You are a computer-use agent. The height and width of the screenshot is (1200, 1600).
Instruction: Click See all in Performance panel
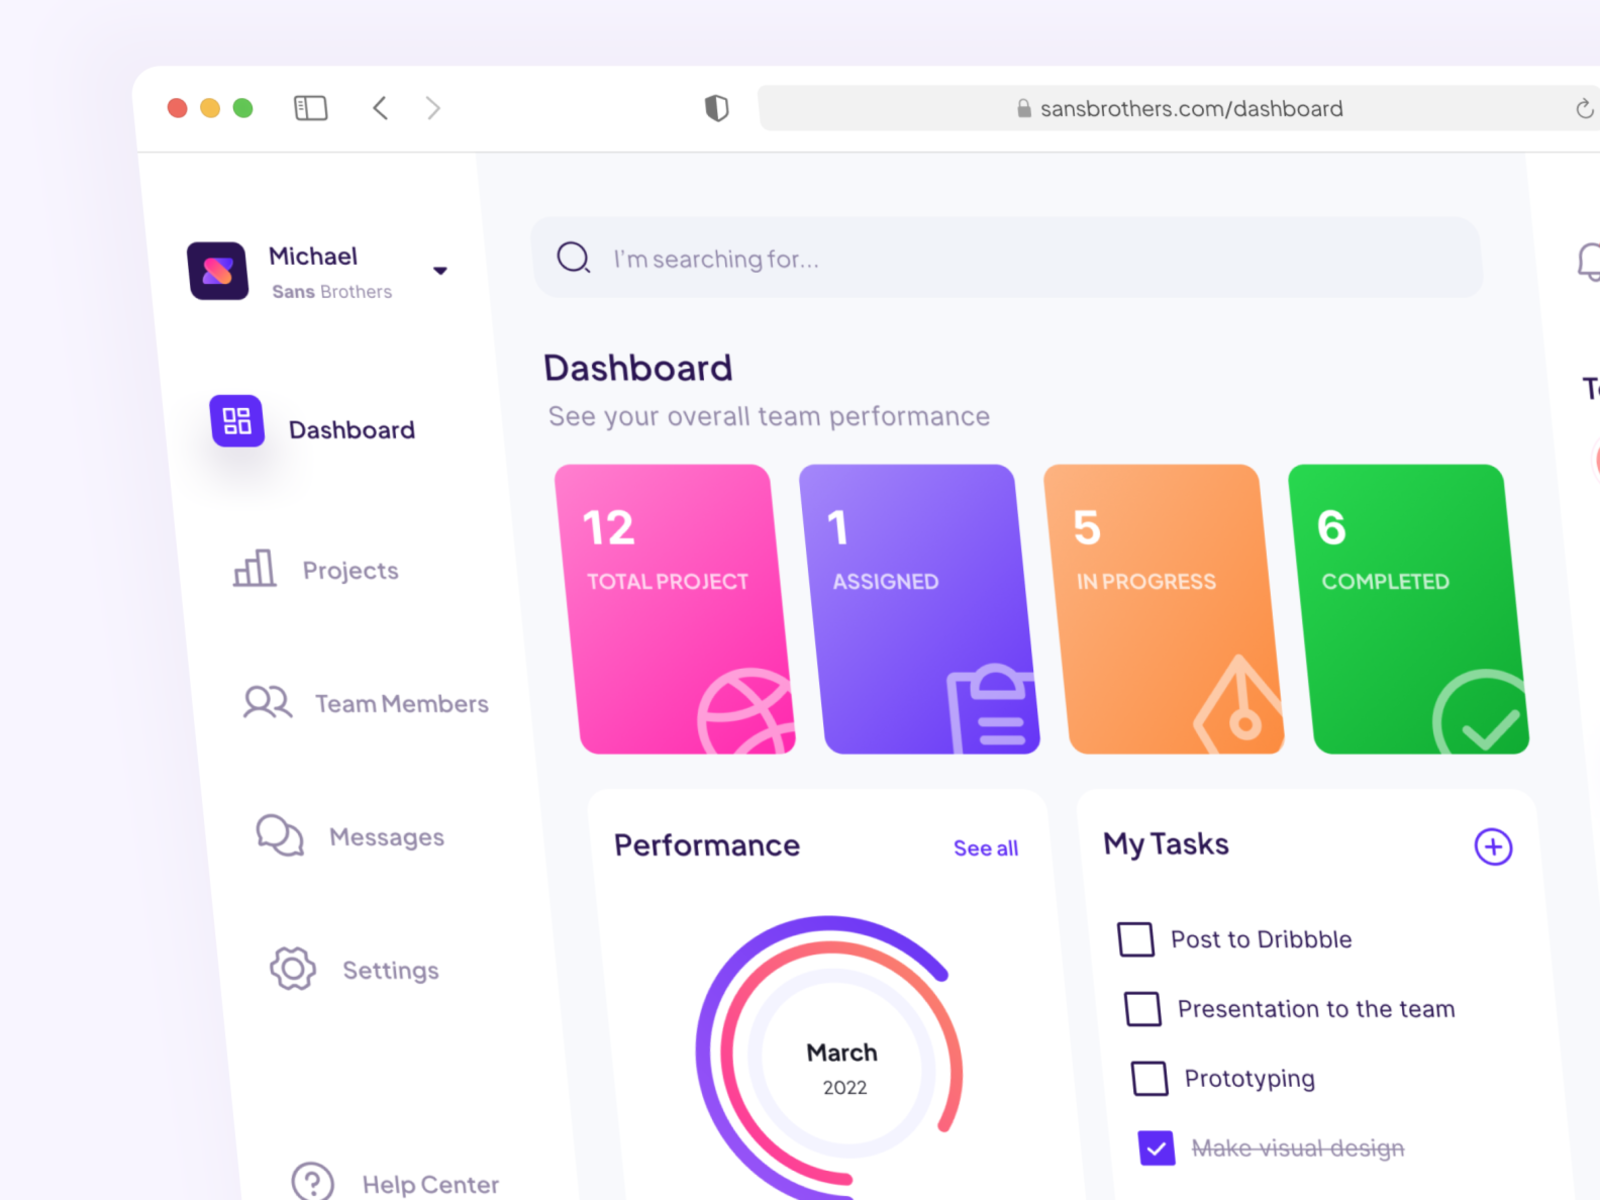986,848
